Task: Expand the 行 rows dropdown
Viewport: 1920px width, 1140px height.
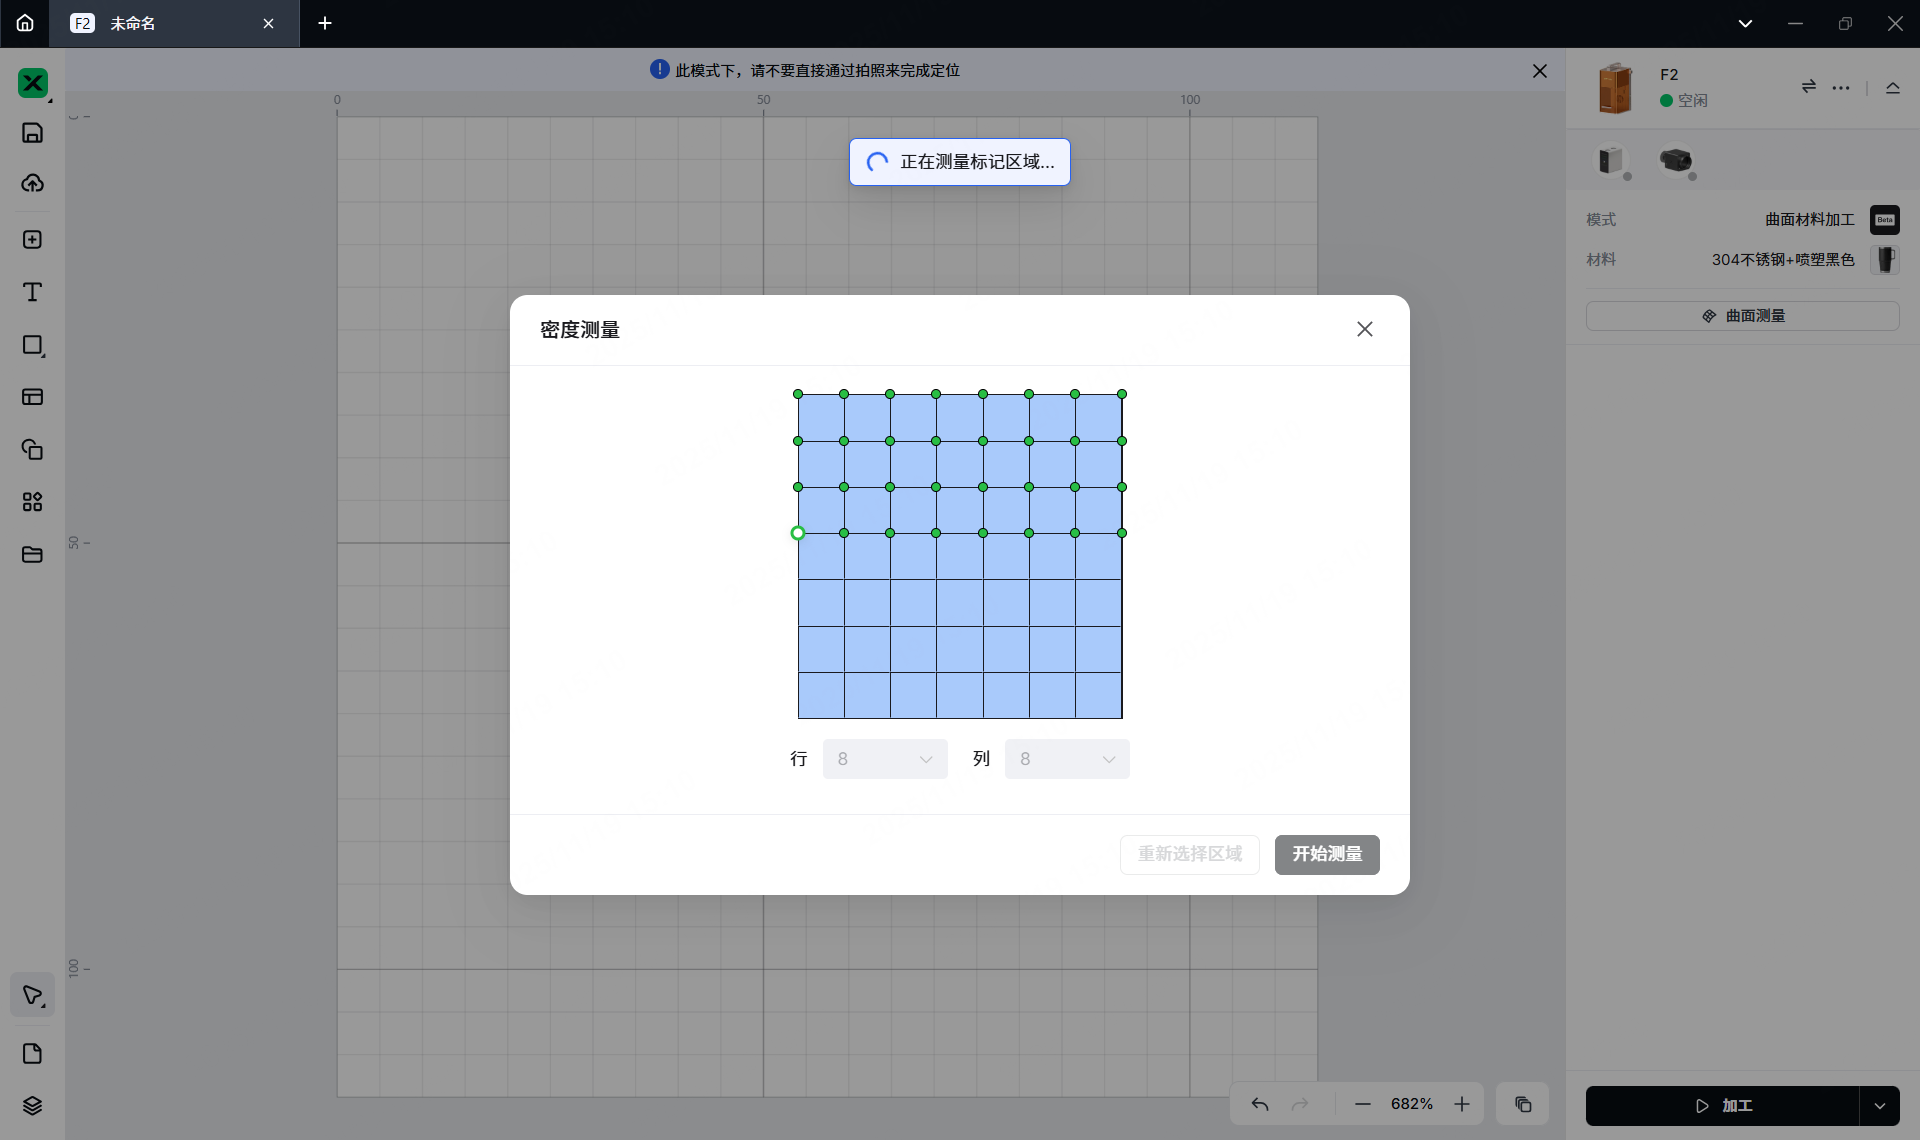Action: 884,759
